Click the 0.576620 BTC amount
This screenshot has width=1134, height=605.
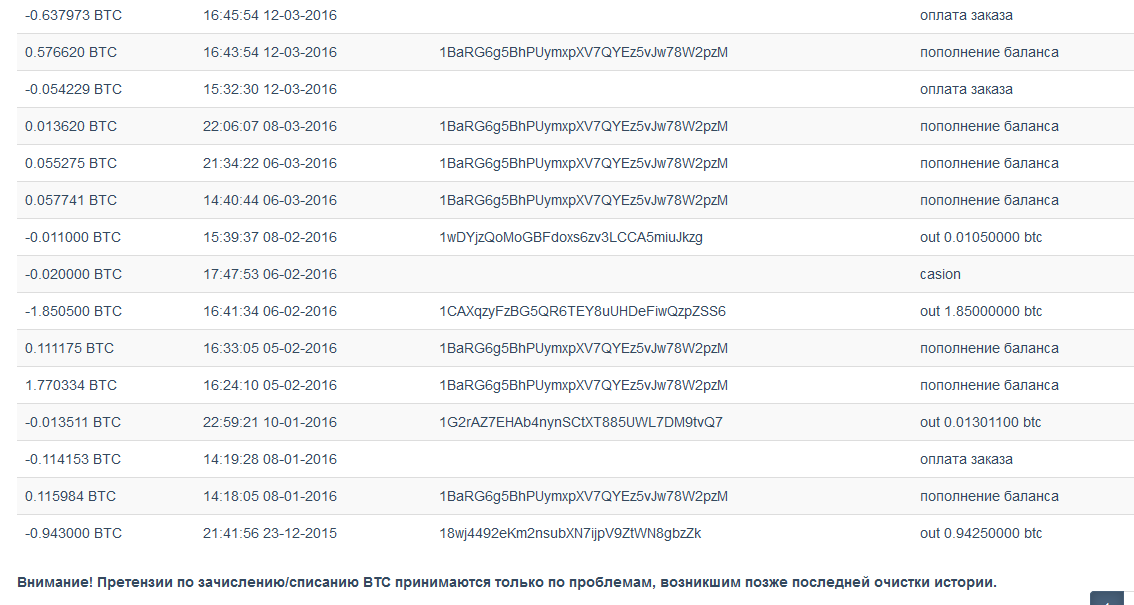click(x=71, y=52)
